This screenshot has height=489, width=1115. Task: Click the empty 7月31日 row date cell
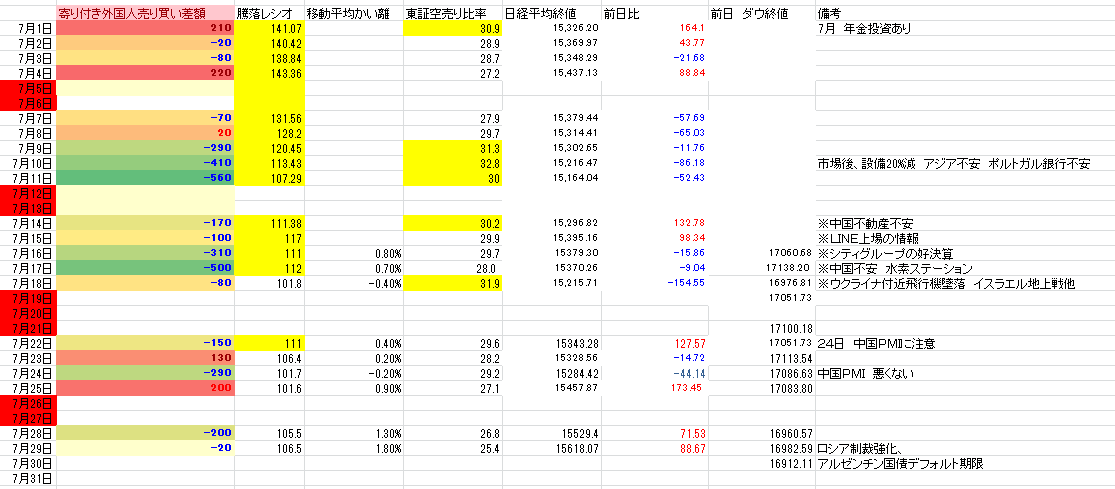tap(28, 479)
